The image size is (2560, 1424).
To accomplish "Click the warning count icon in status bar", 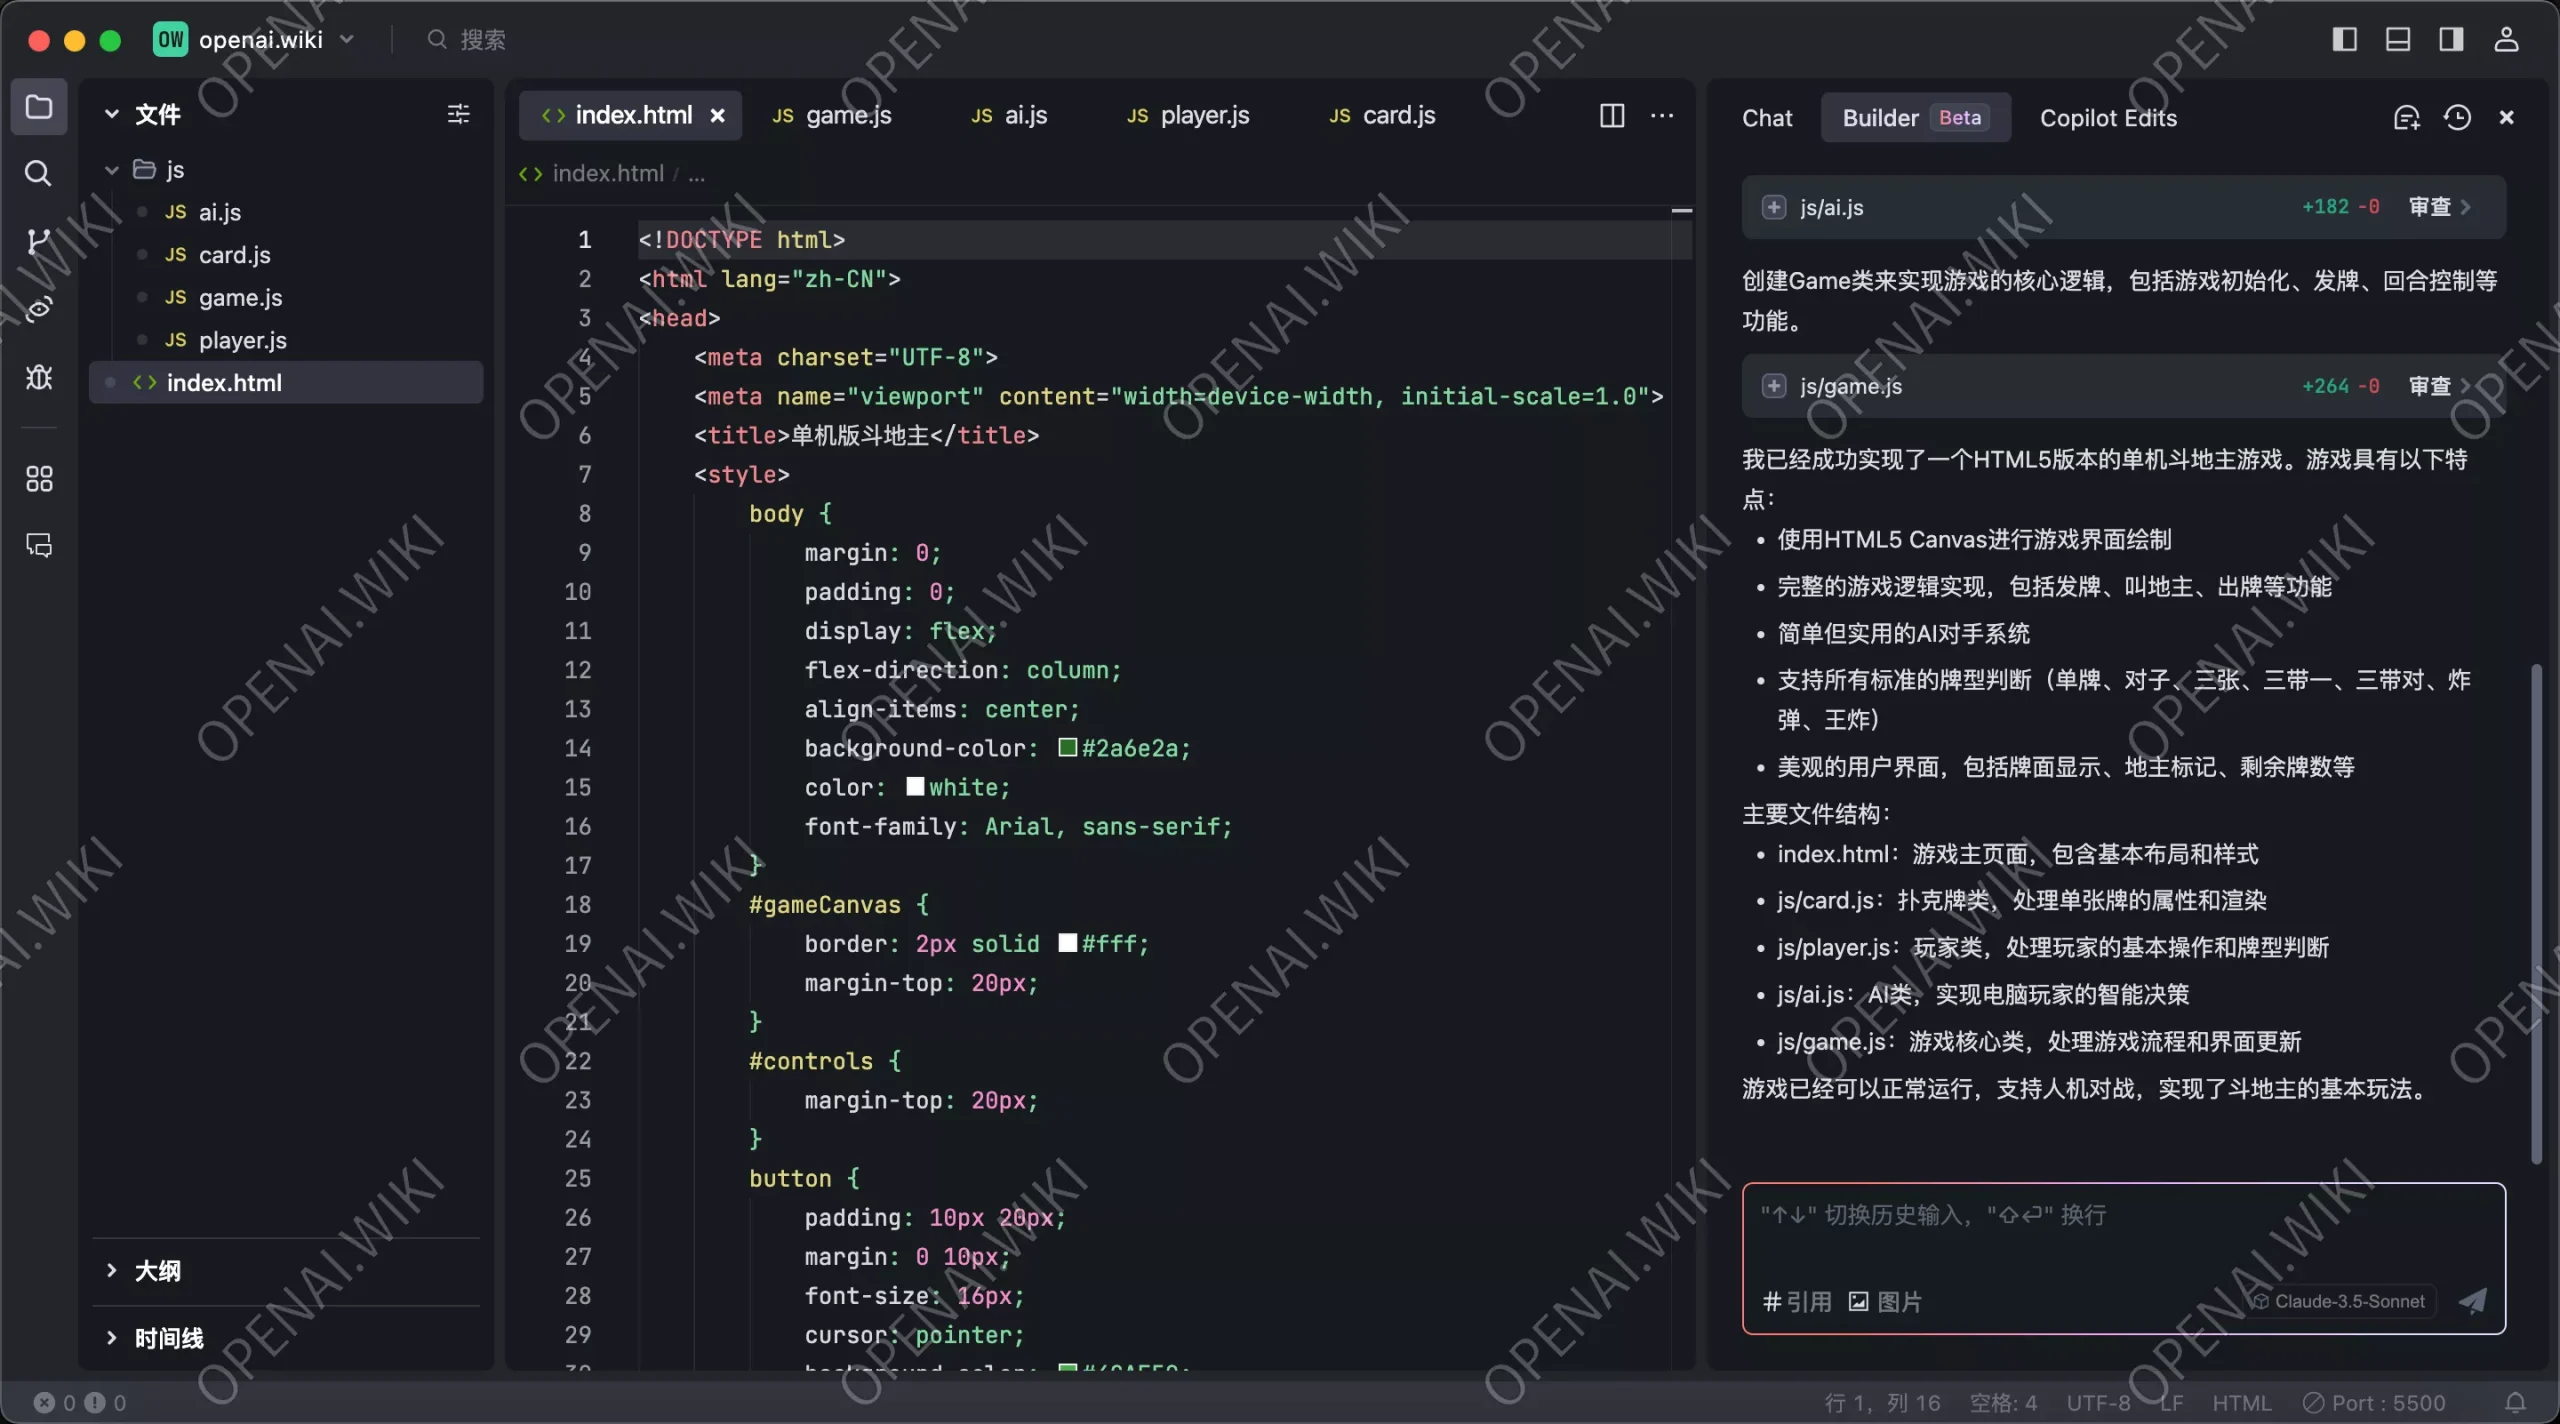I will (95, 1402).
